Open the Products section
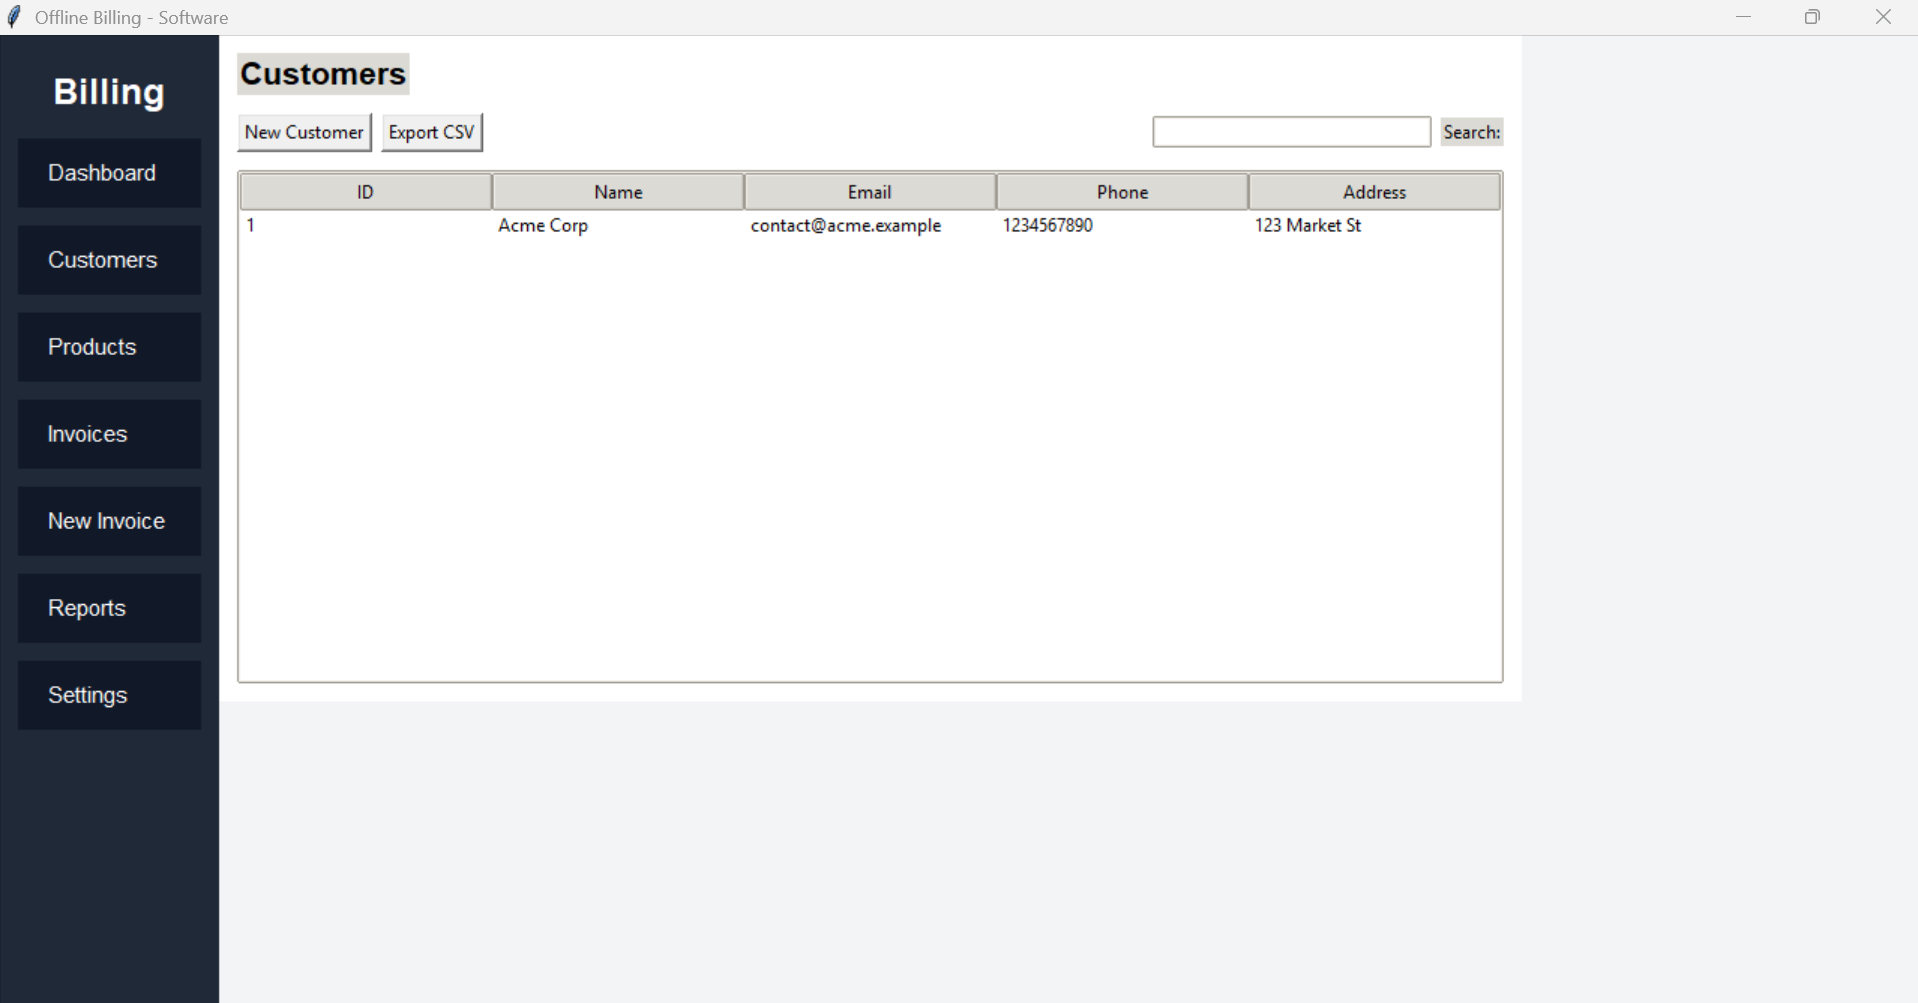1918x1003 pixels. coord(109,347)
